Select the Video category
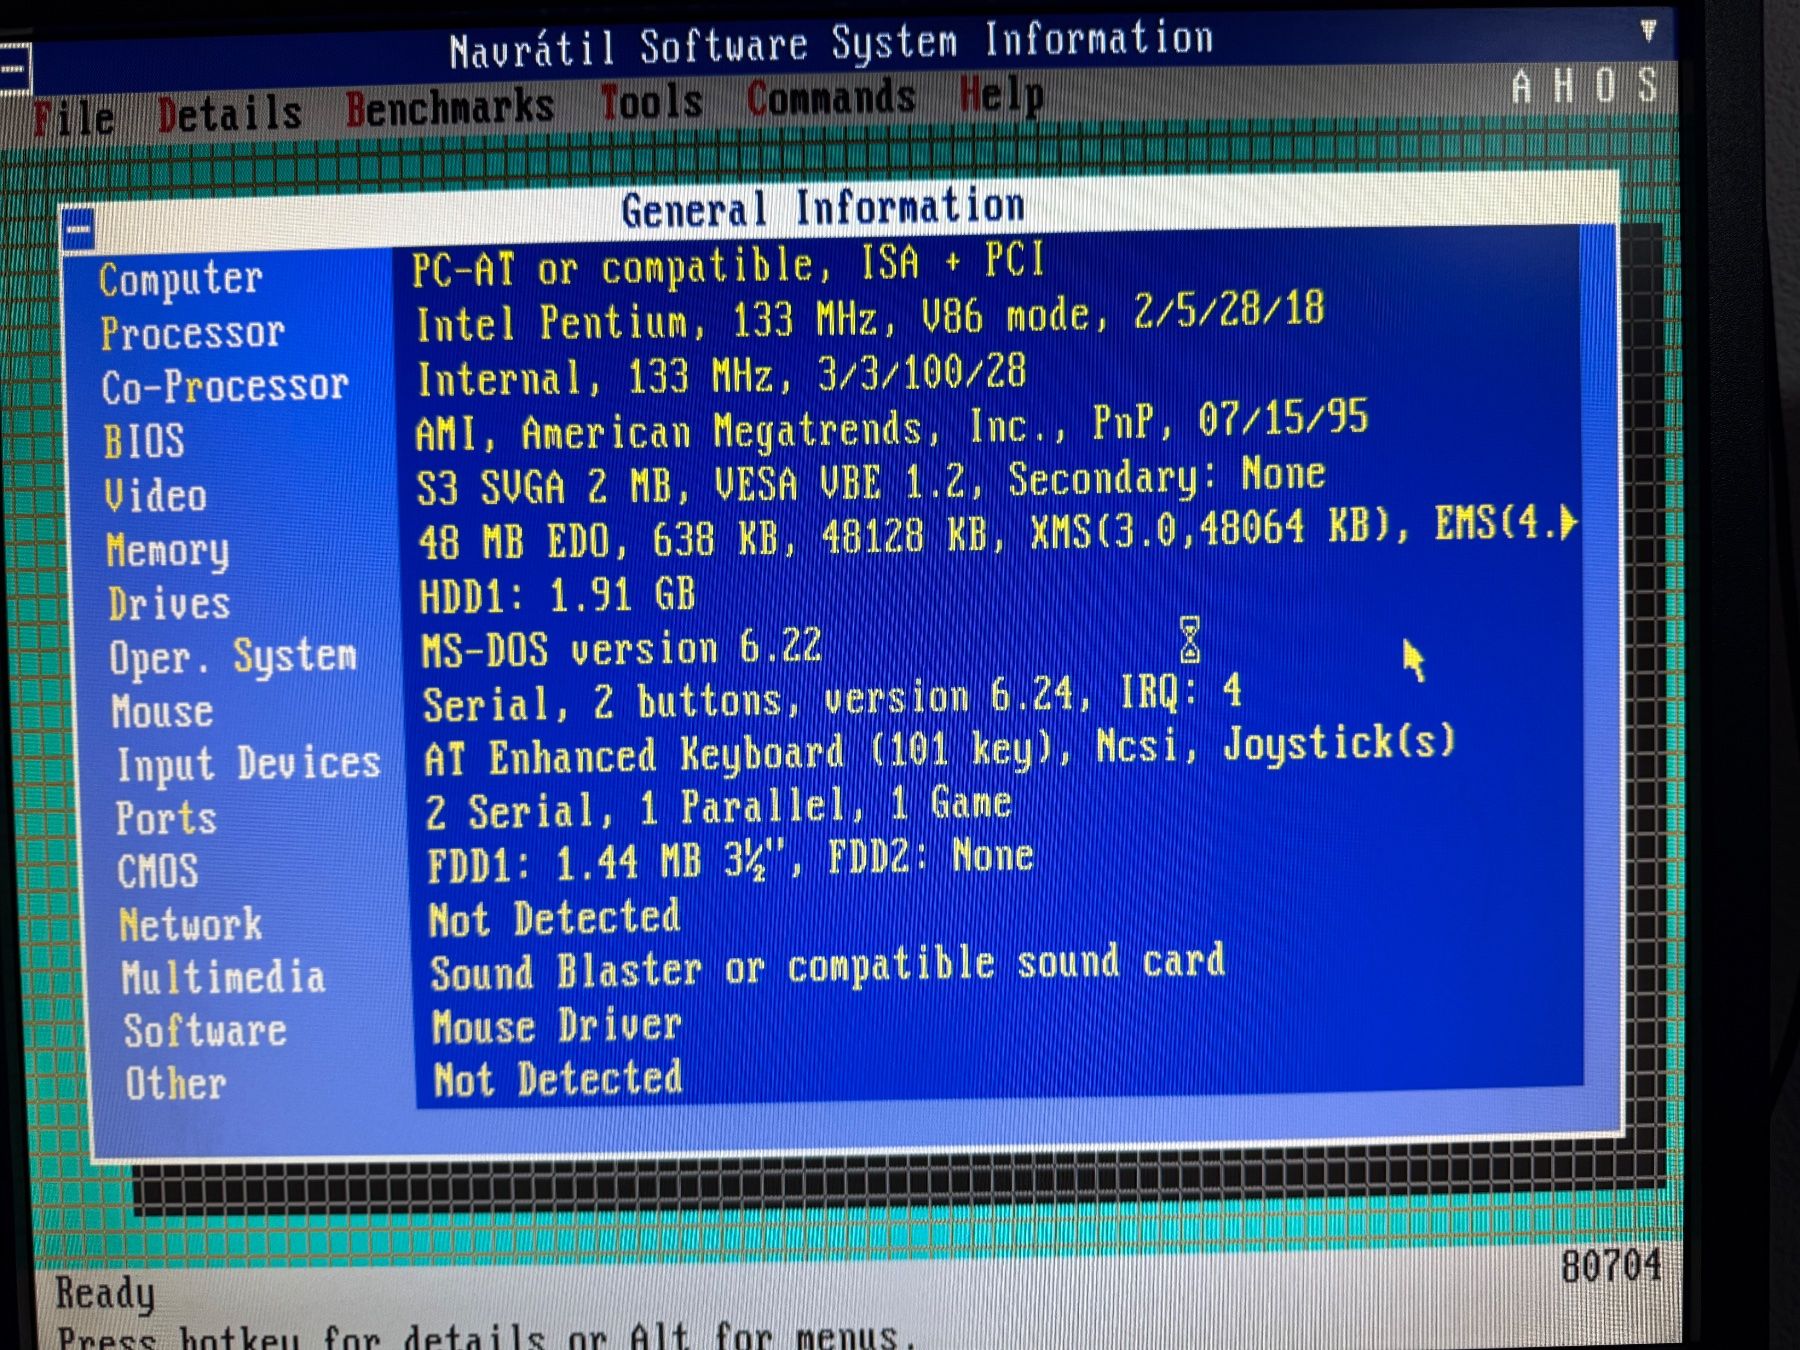The height and width of the screenshot is (1350, 1800). [x=156, y=495]
